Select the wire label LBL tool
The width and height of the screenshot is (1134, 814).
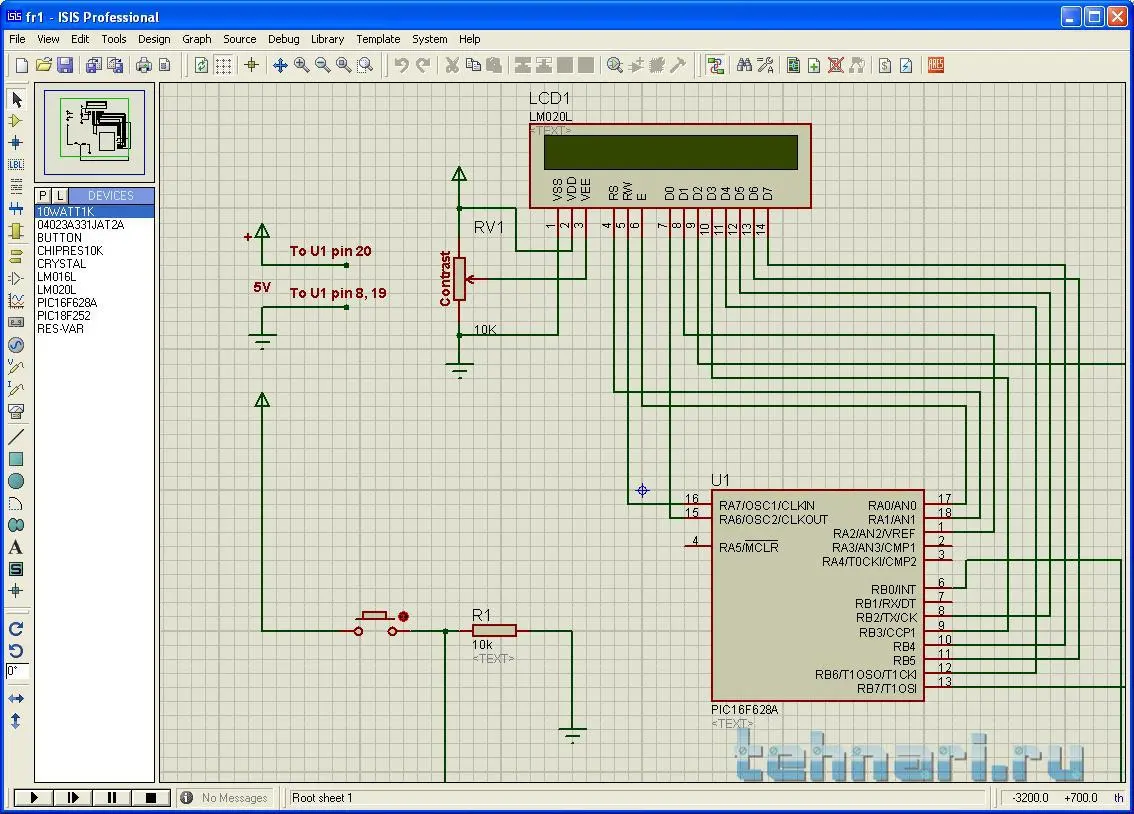click(16, 165)
